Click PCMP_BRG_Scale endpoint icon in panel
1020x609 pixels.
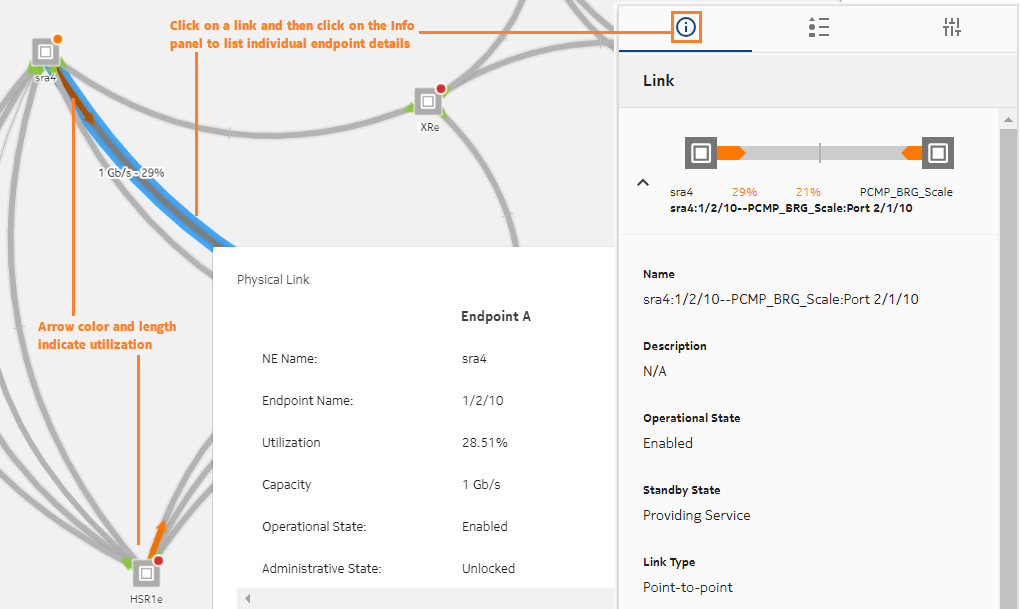(x=937, y=153)
